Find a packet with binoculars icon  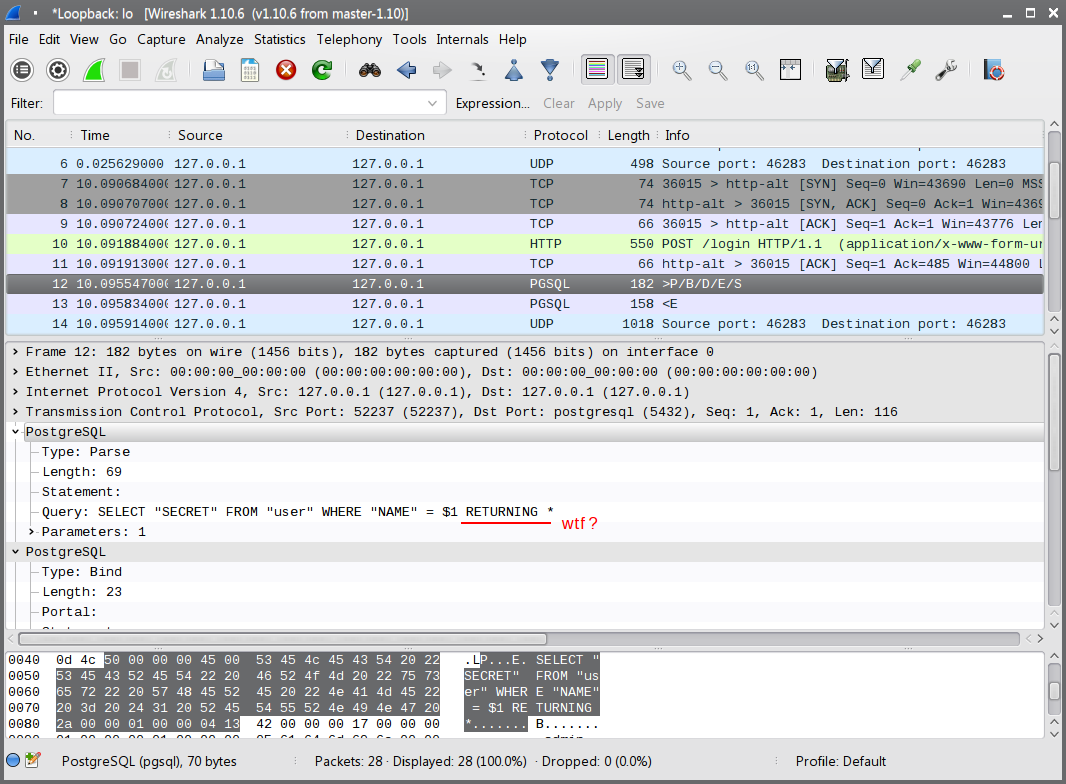(x=370, y=69)
